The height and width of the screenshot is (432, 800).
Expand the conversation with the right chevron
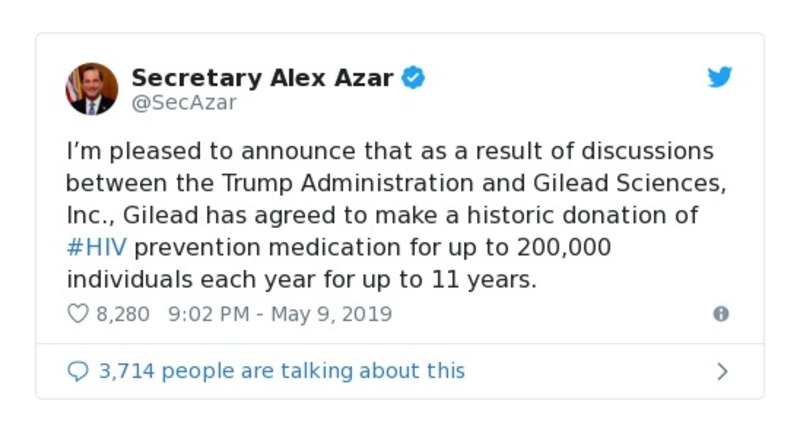722,371
